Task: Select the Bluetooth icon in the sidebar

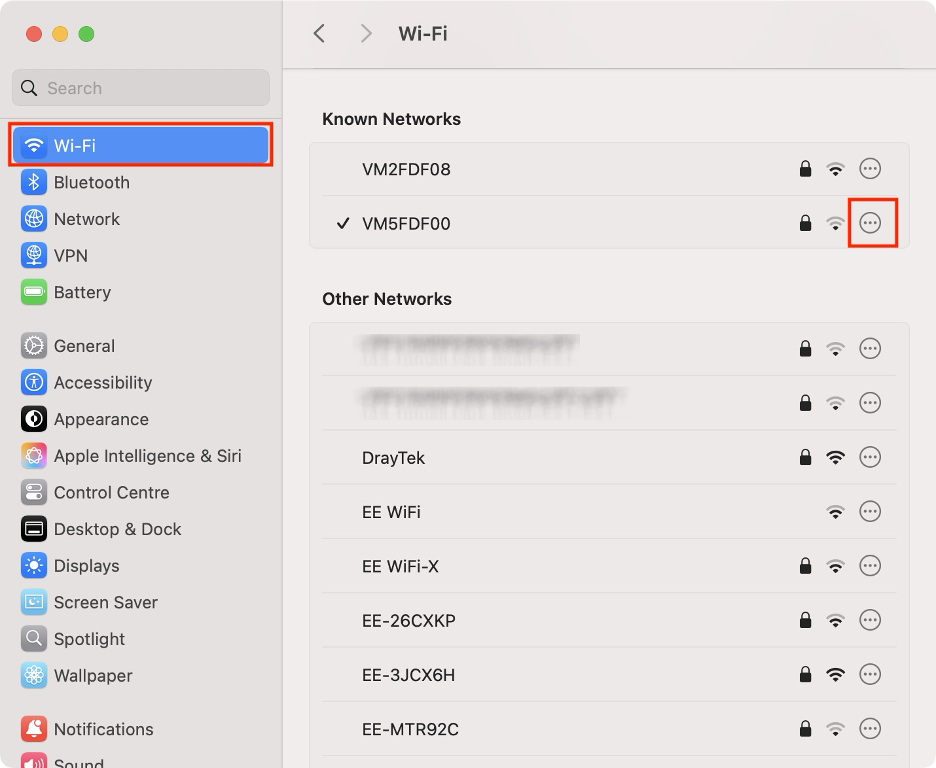Action: (33, 182)
